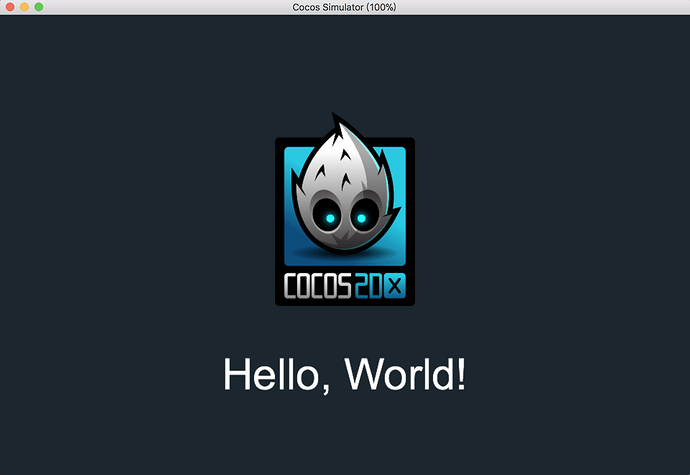This screenshot has height=475, width=690.
Task: Minimize the Cocos Simulator window
Action: [25, 7]
